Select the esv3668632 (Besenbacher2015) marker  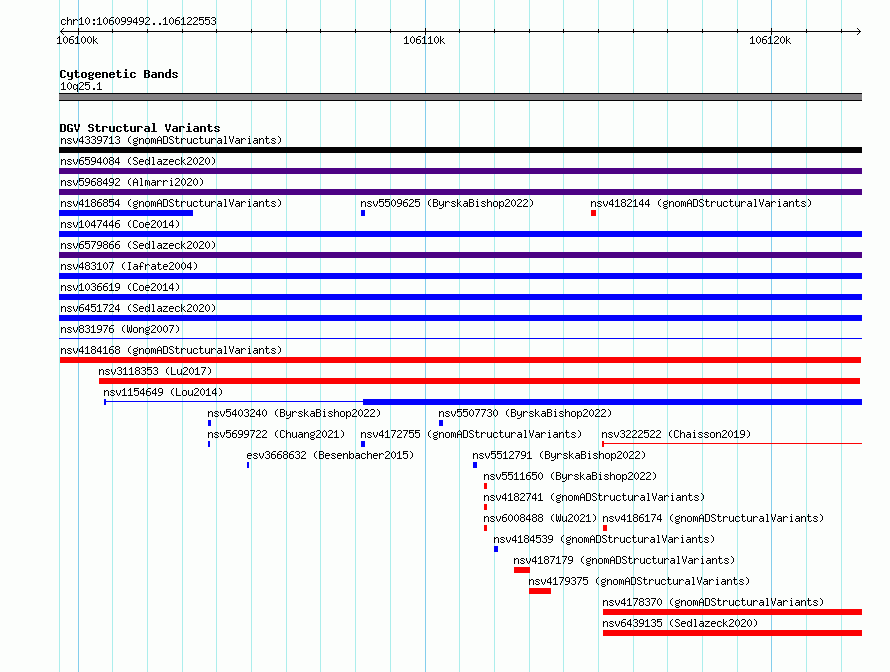coord(248,465)
